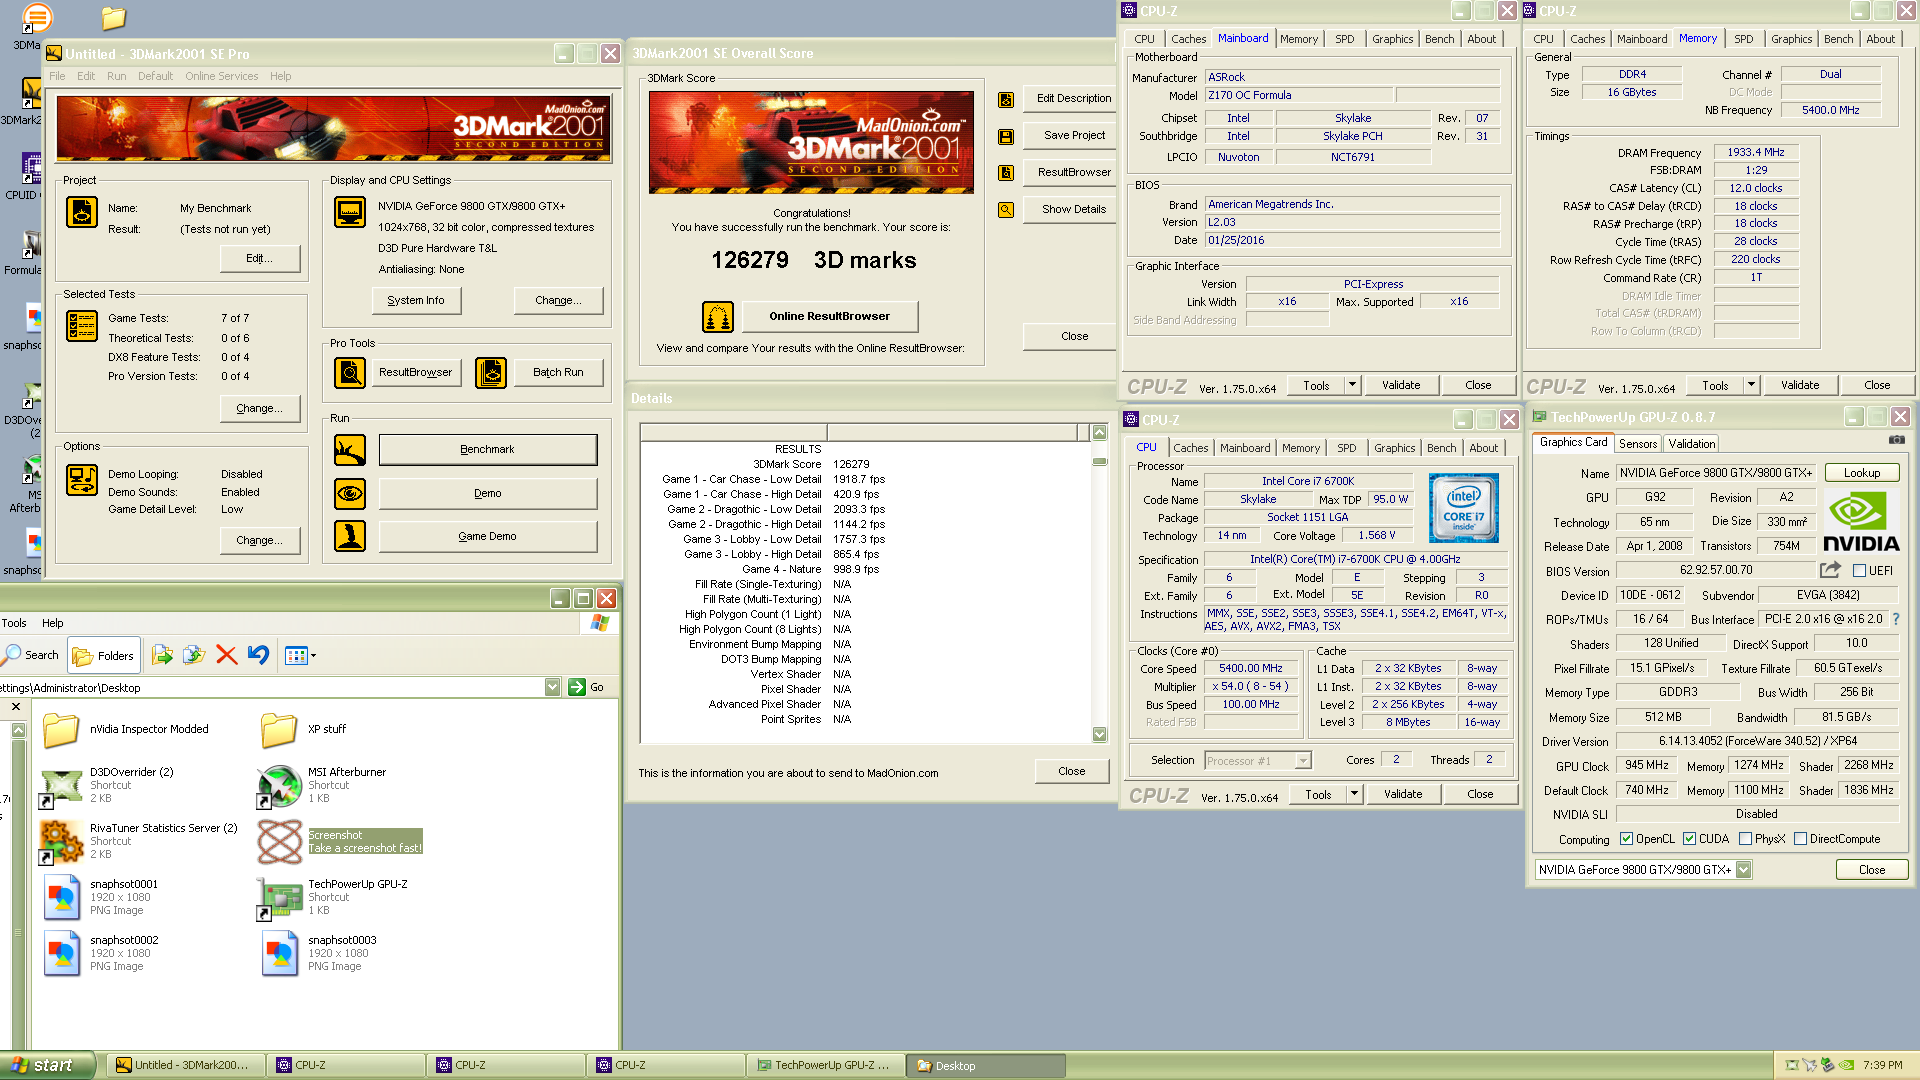Click the ResultBrowser icon in Overall Score window
The height and width of the screenshot is (1080, 1920).
pyautogui.click(x=1006, y=173)
